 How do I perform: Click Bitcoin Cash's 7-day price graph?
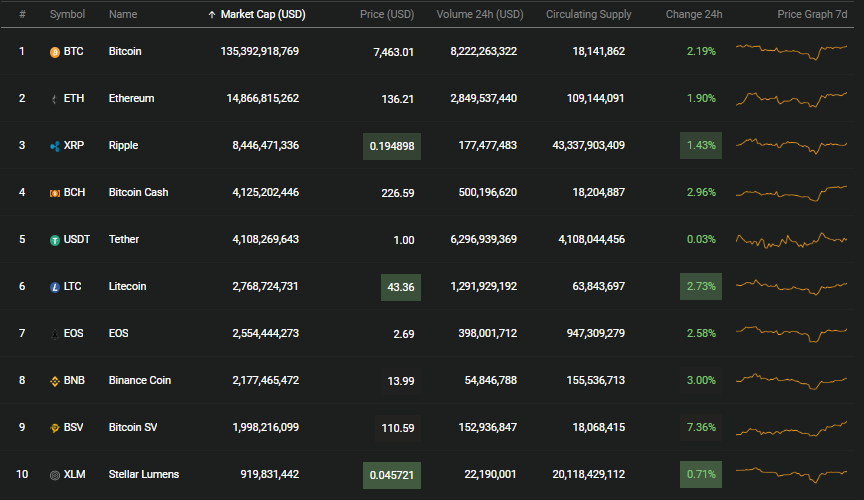pos(791,193)
